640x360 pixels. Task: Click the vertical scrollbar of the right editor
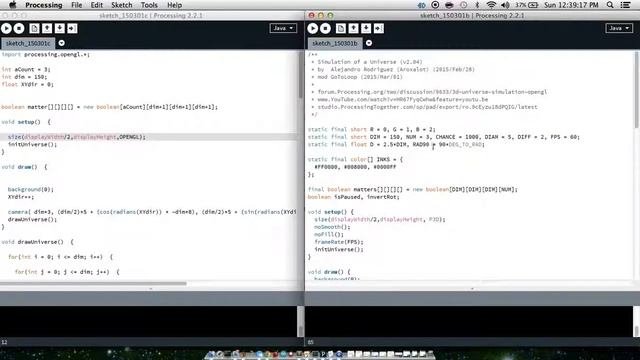pyautogui.click(x=637, y=90)
